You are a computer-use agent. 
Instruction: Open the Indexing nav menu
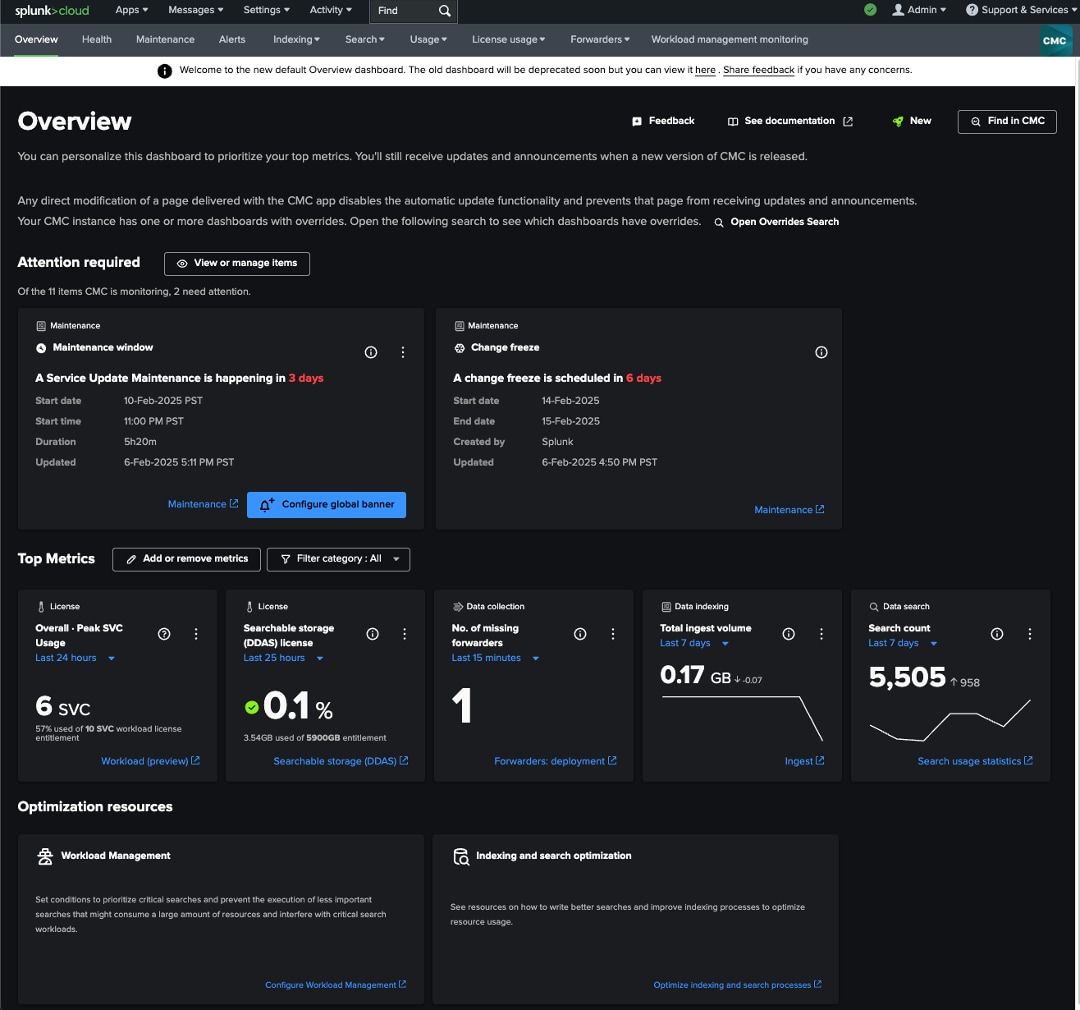click(x=296, y=40)
